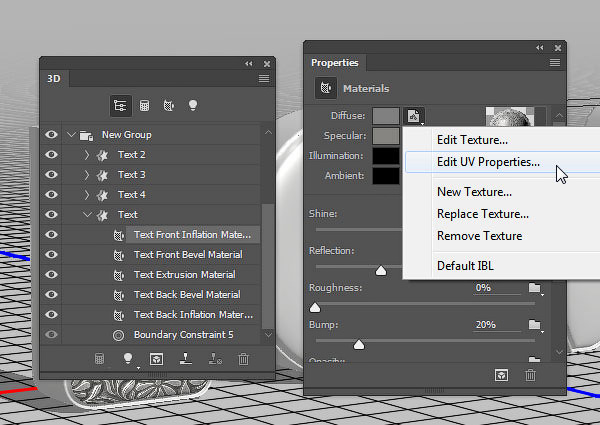Filter 3D panel by lights
Viewport: 600px width, 425px height.
point(191,105)
